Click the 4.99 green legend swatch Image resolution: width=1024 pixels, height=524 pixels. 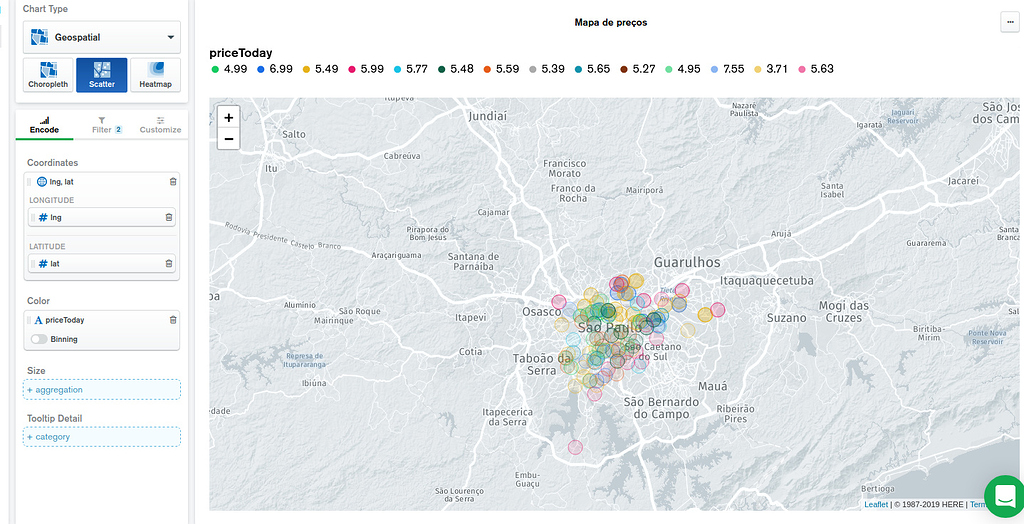click(x=216, y=69)
